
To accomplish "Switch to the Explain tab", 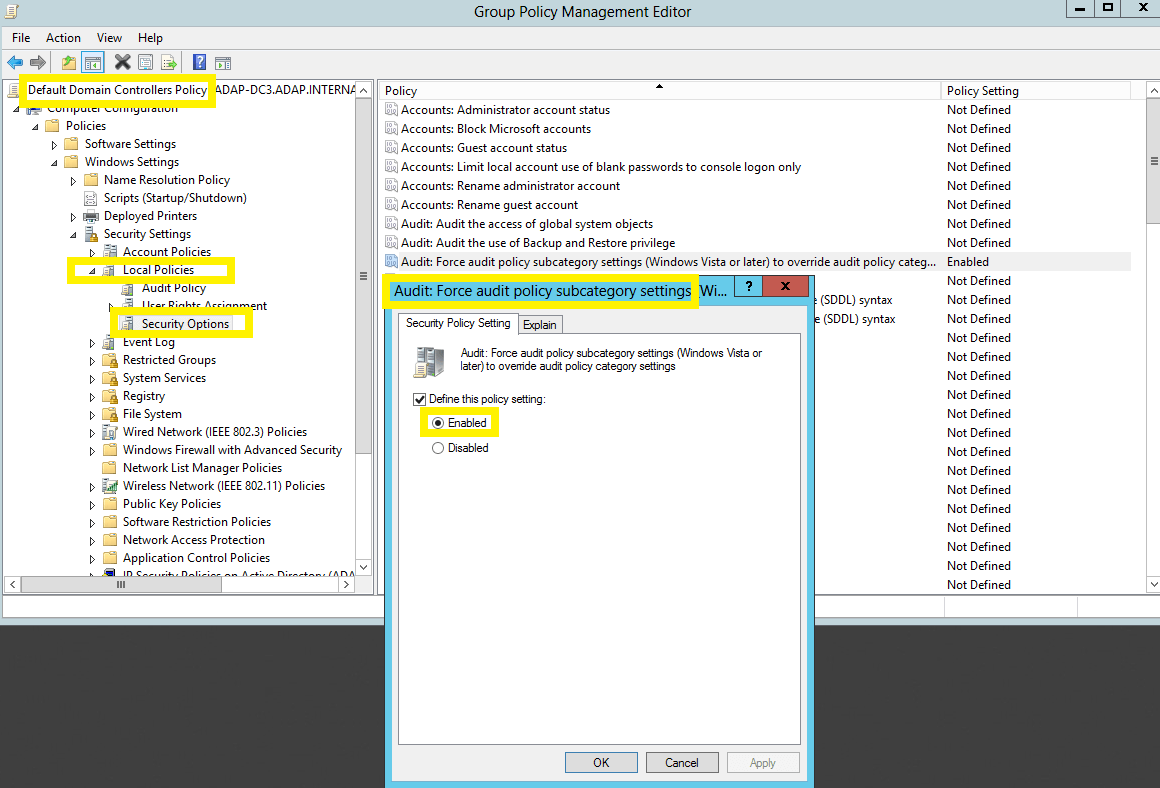I will (x=540, y=324).
